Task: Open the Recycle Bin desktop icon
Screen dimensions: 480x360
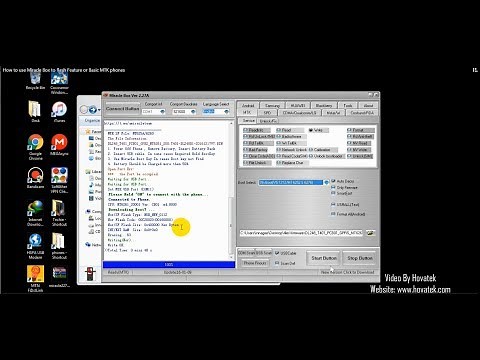Action: point(35,81)
